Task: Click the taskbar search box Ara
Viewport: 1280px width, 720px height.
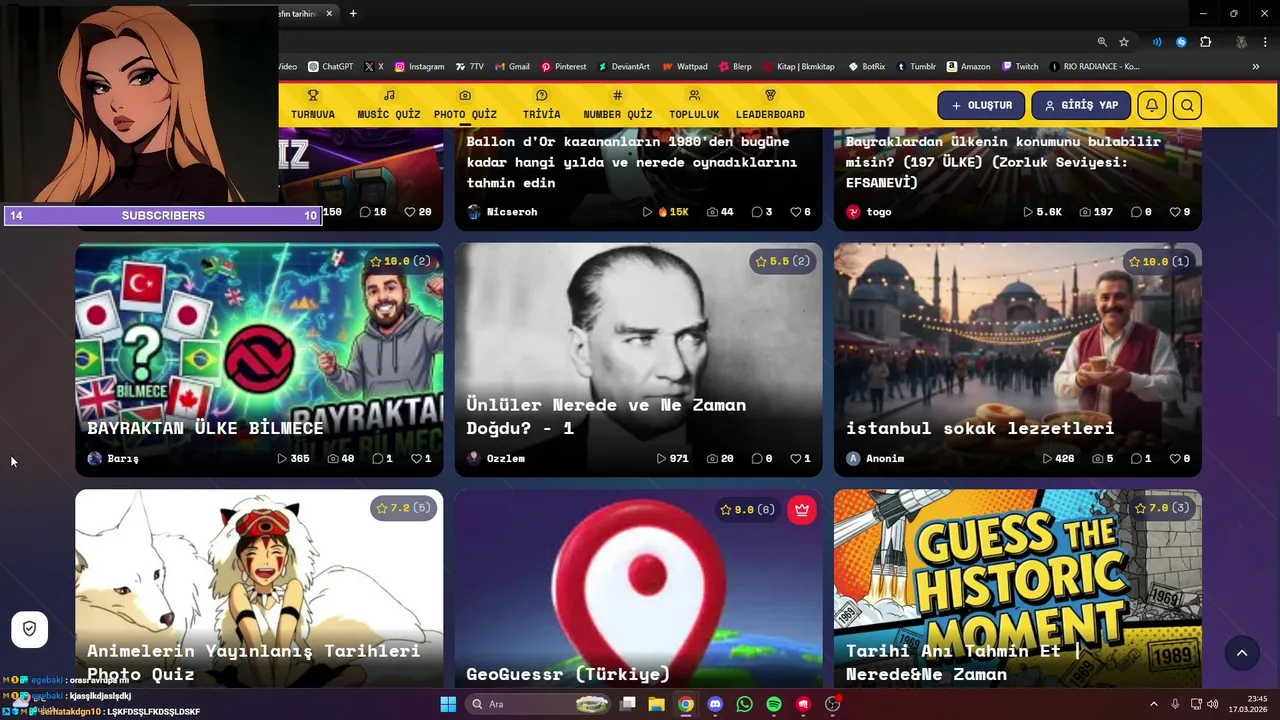Action: 538,704
